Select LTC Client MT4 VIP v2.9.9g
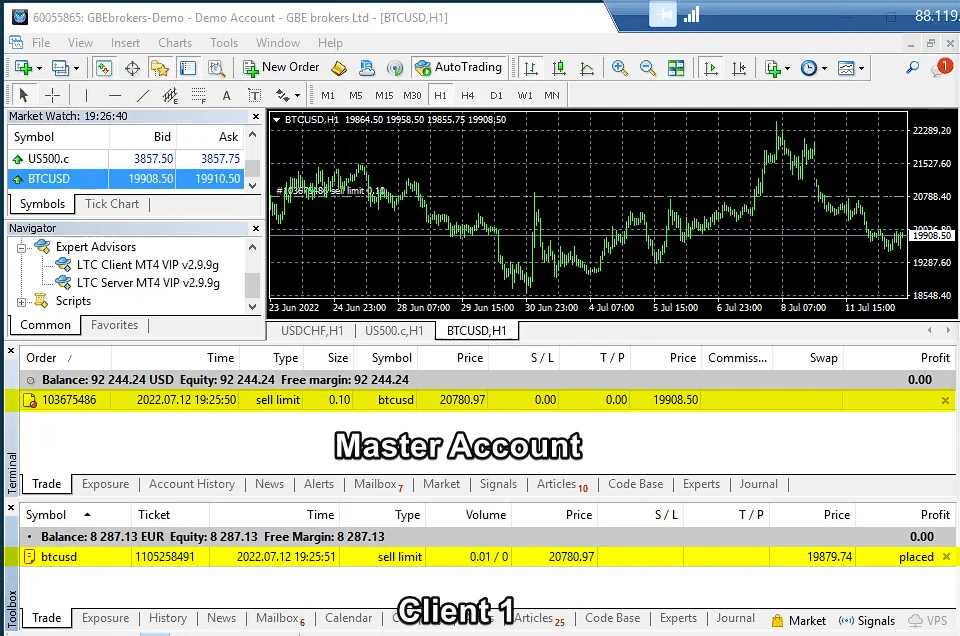 pyautogui.click(x=148, y=265)
